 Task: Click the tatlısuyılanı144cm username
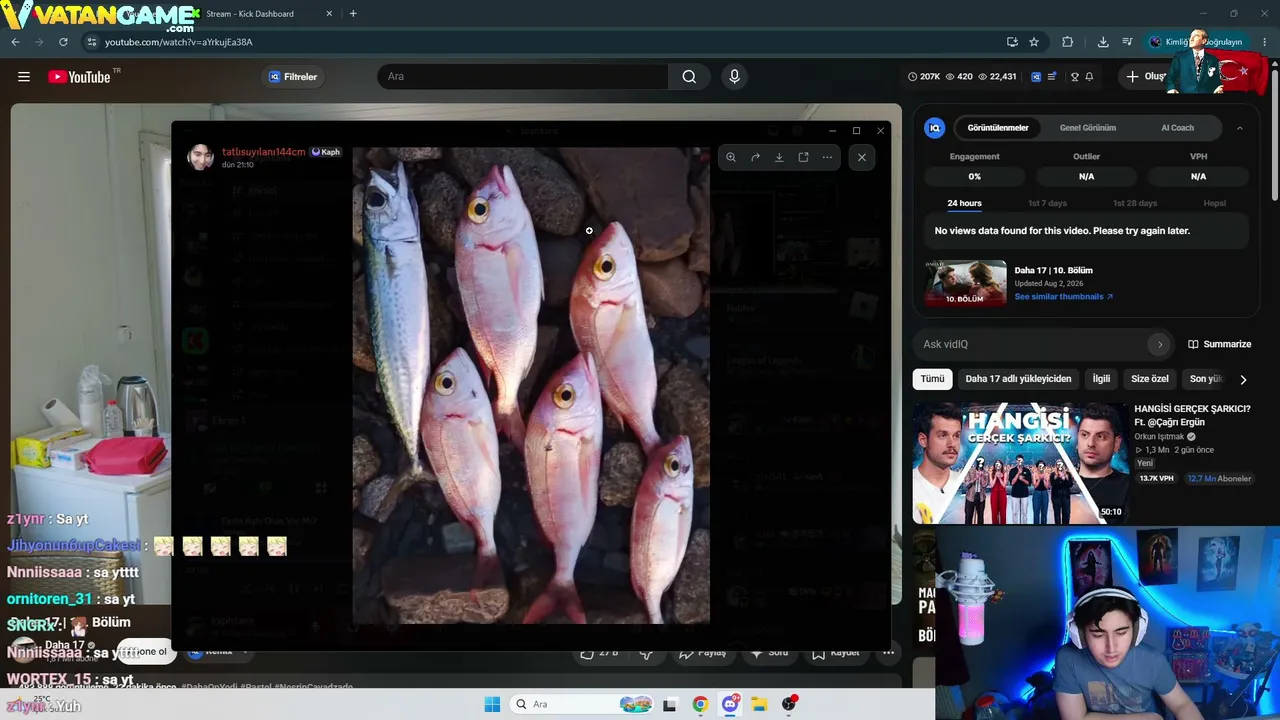264,152
